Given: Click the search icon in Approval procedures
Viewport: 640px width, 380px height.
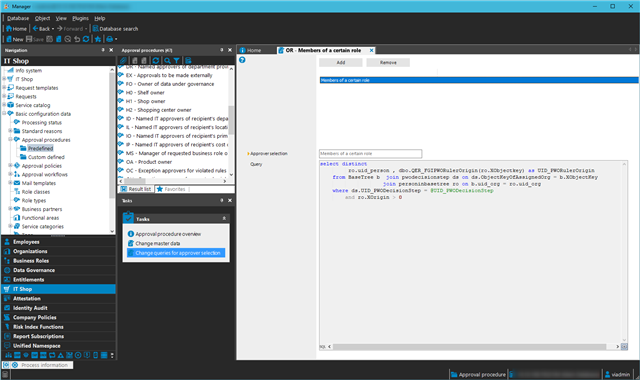Looking at the screenshot, I should click(167, 60).
